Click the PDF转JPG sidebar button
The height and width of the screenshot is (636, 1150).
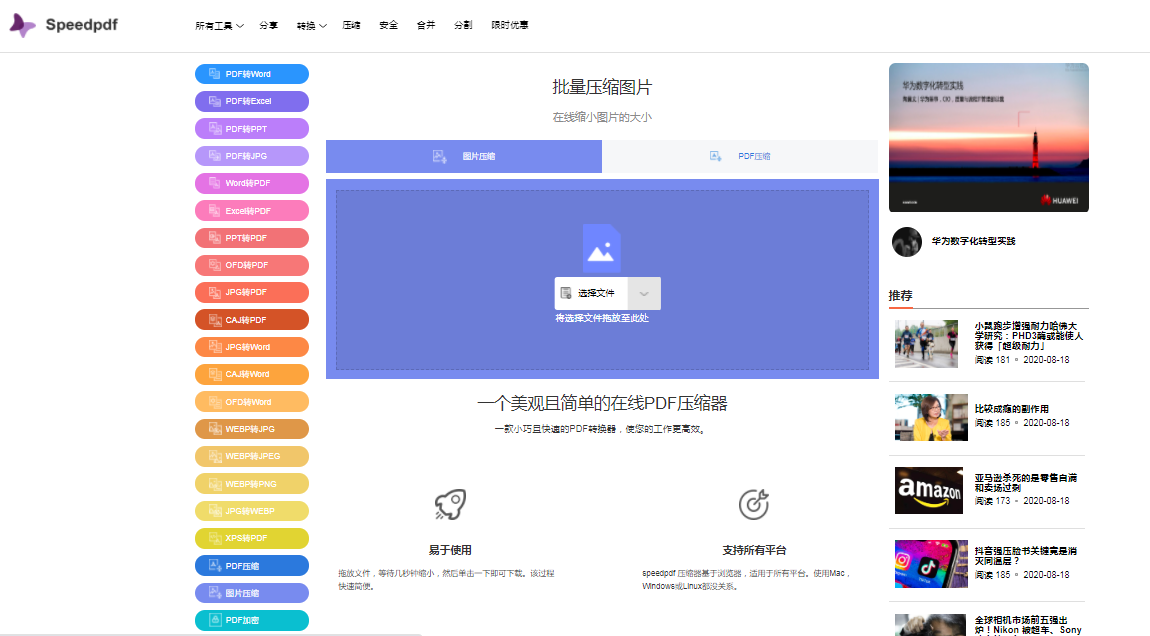tap(252, 156)
